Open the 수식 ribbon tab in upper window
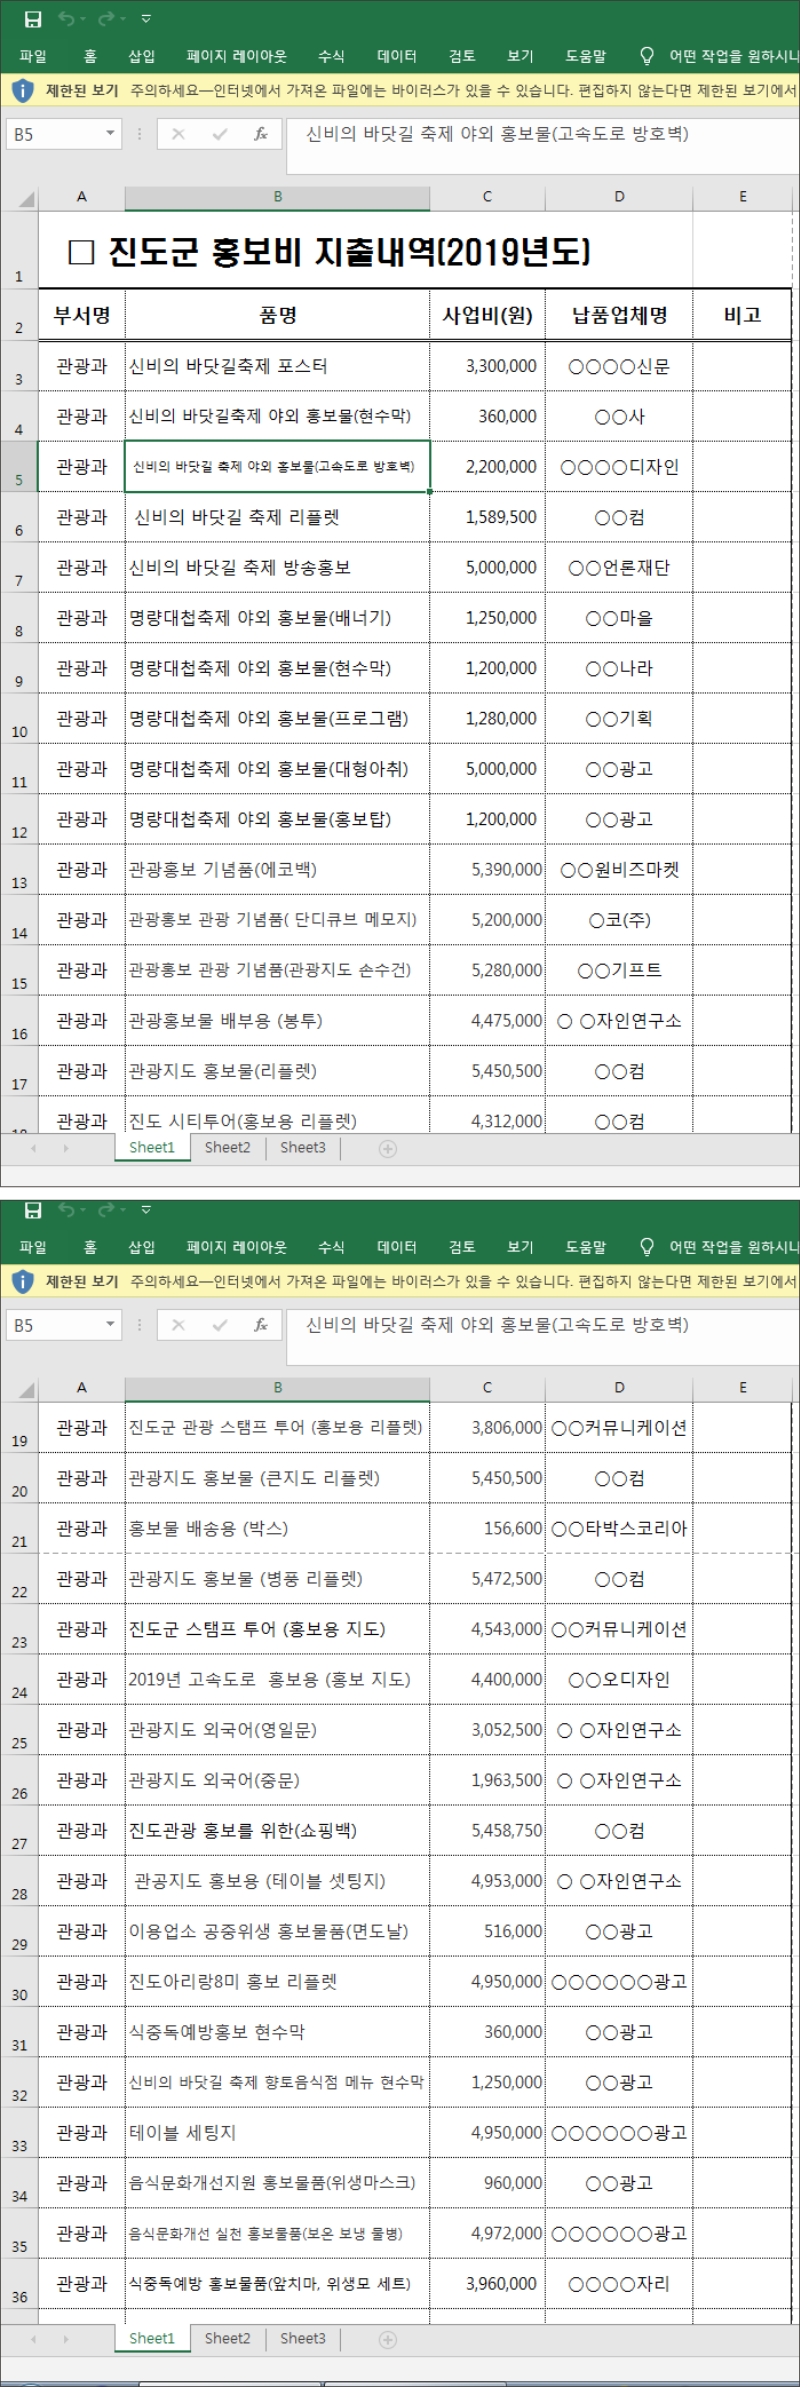This screenshot has width=800, height=2387. click(331, 56)
